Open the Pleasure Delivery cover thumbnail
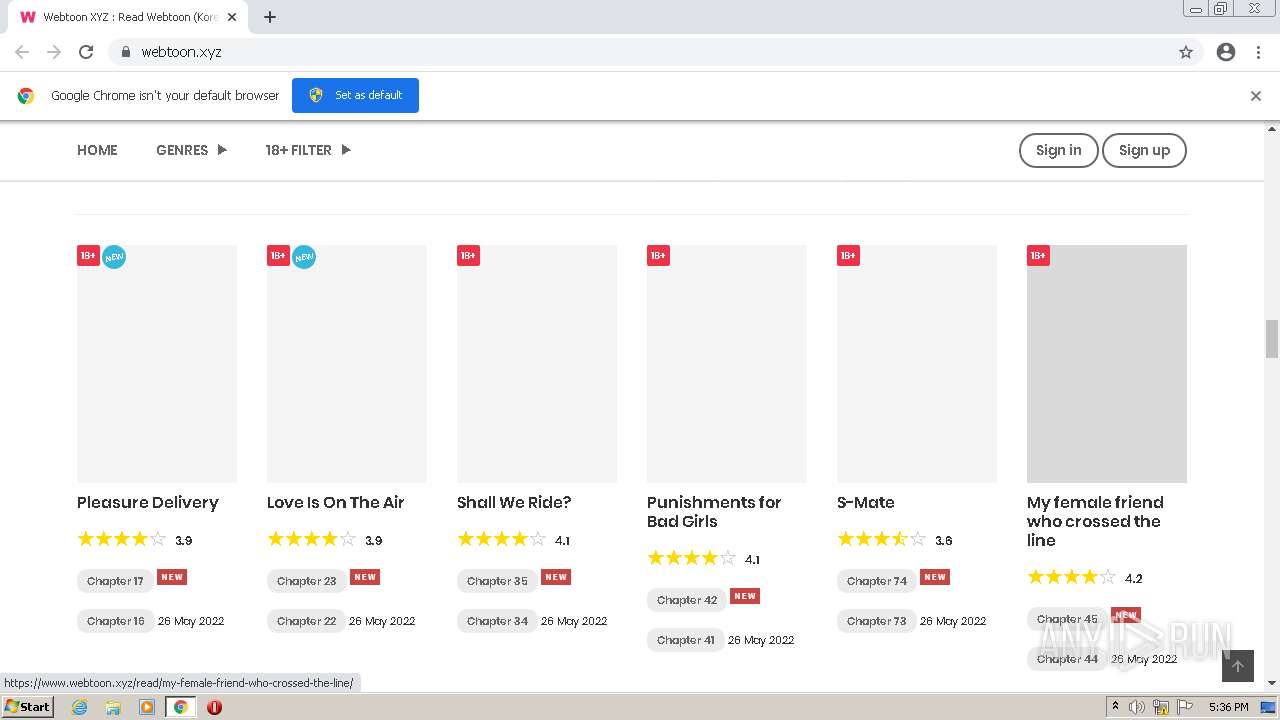Viewport: 1280px width, 720px height. (x=157, y=364)
